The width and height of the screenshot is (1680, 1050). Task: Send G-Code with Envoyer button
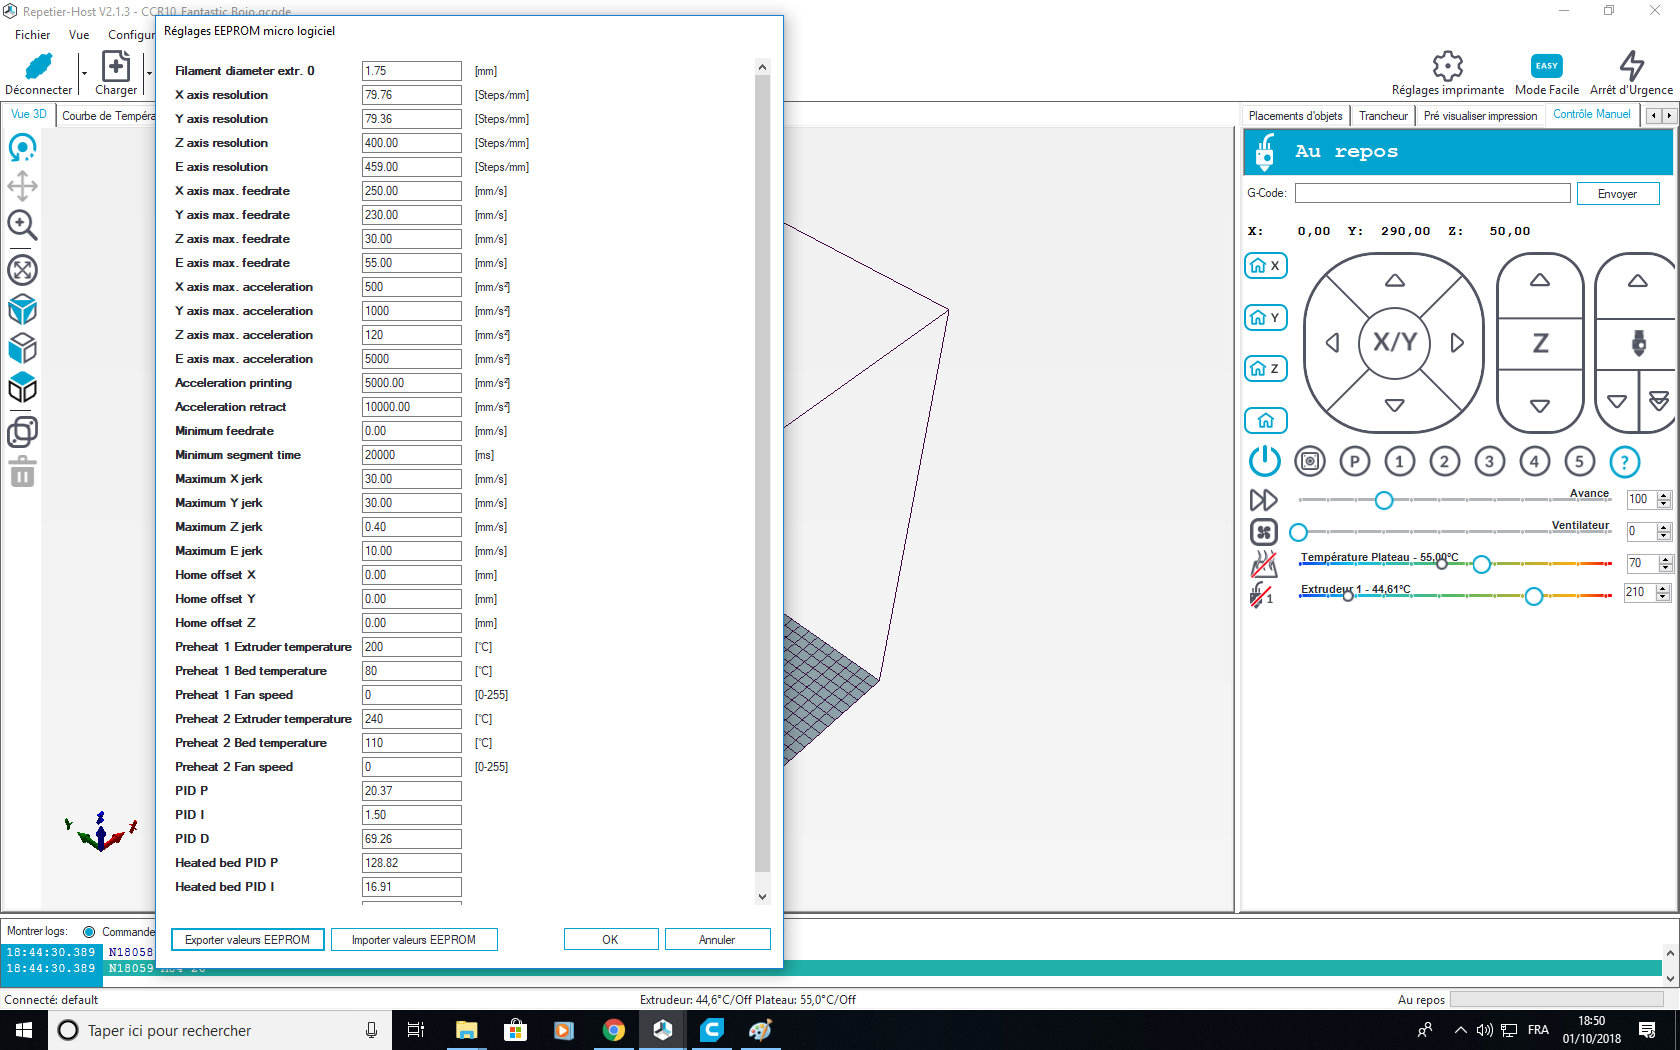click(1618, 194)
